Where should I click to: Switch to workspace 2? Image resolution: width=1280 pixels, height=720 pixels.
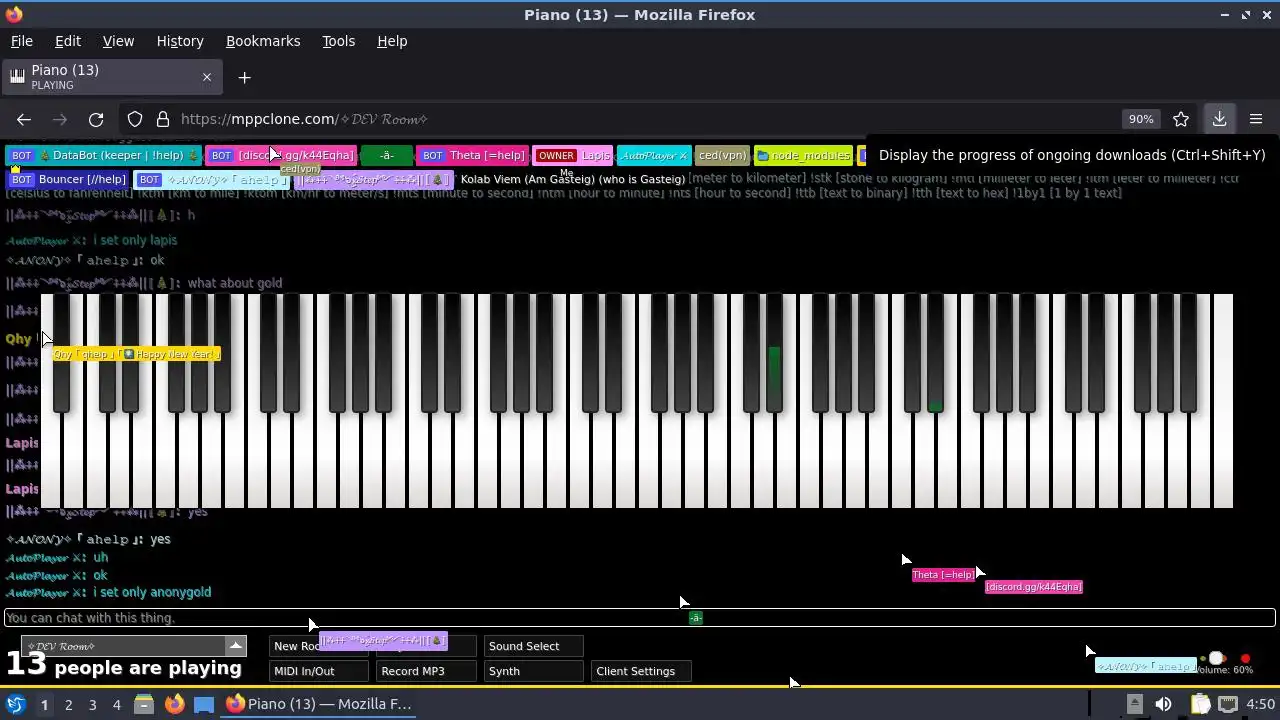(68, 704)
